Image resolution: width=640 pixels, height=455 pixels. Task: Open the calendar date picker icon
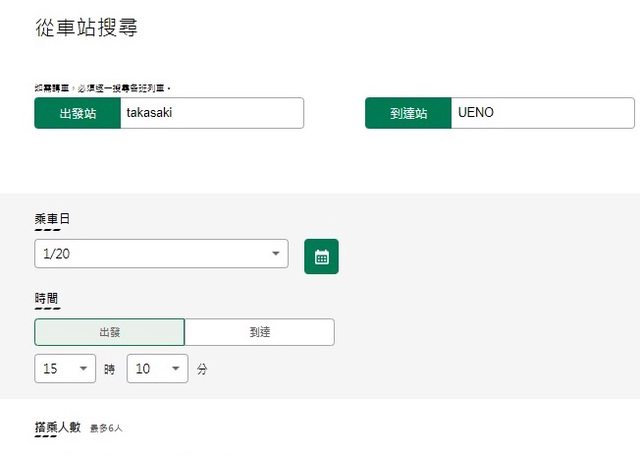pos(321,256)
